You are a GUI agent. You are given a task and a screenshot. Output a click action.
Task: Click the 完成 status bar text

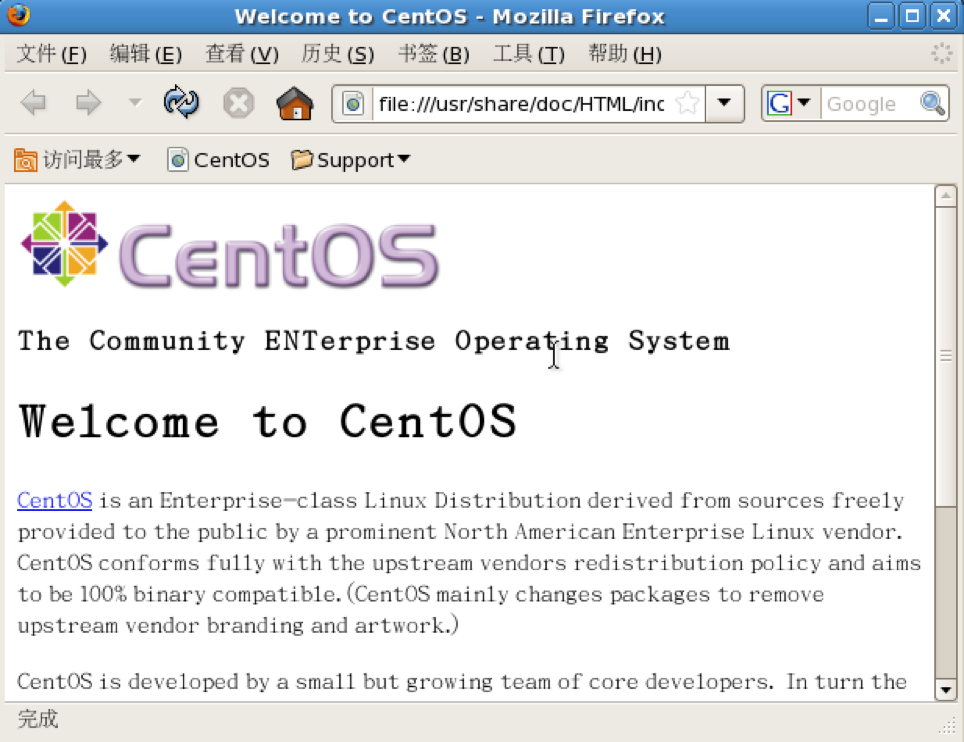click(x=38, y=719)
